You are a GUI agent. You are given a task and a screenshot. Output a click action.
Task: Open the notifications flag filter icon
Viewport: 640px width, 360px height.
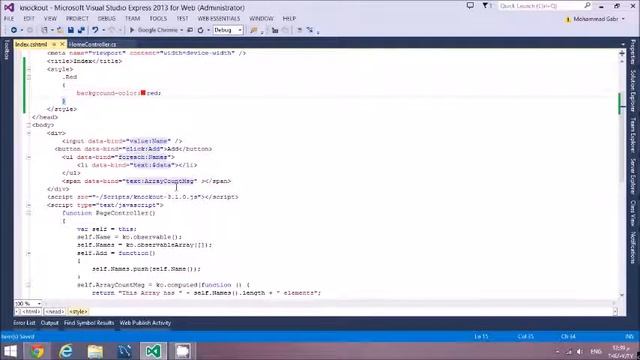point(485,6)
